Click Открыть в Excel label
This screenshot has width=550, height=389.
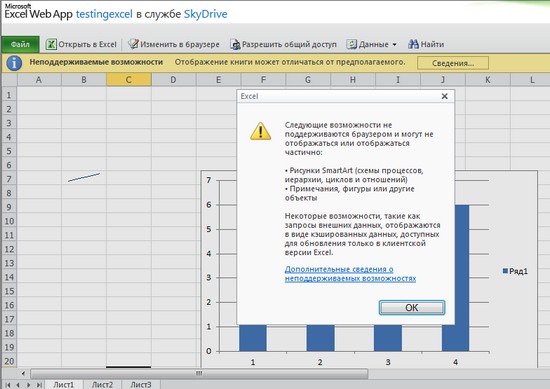[87, 45]
